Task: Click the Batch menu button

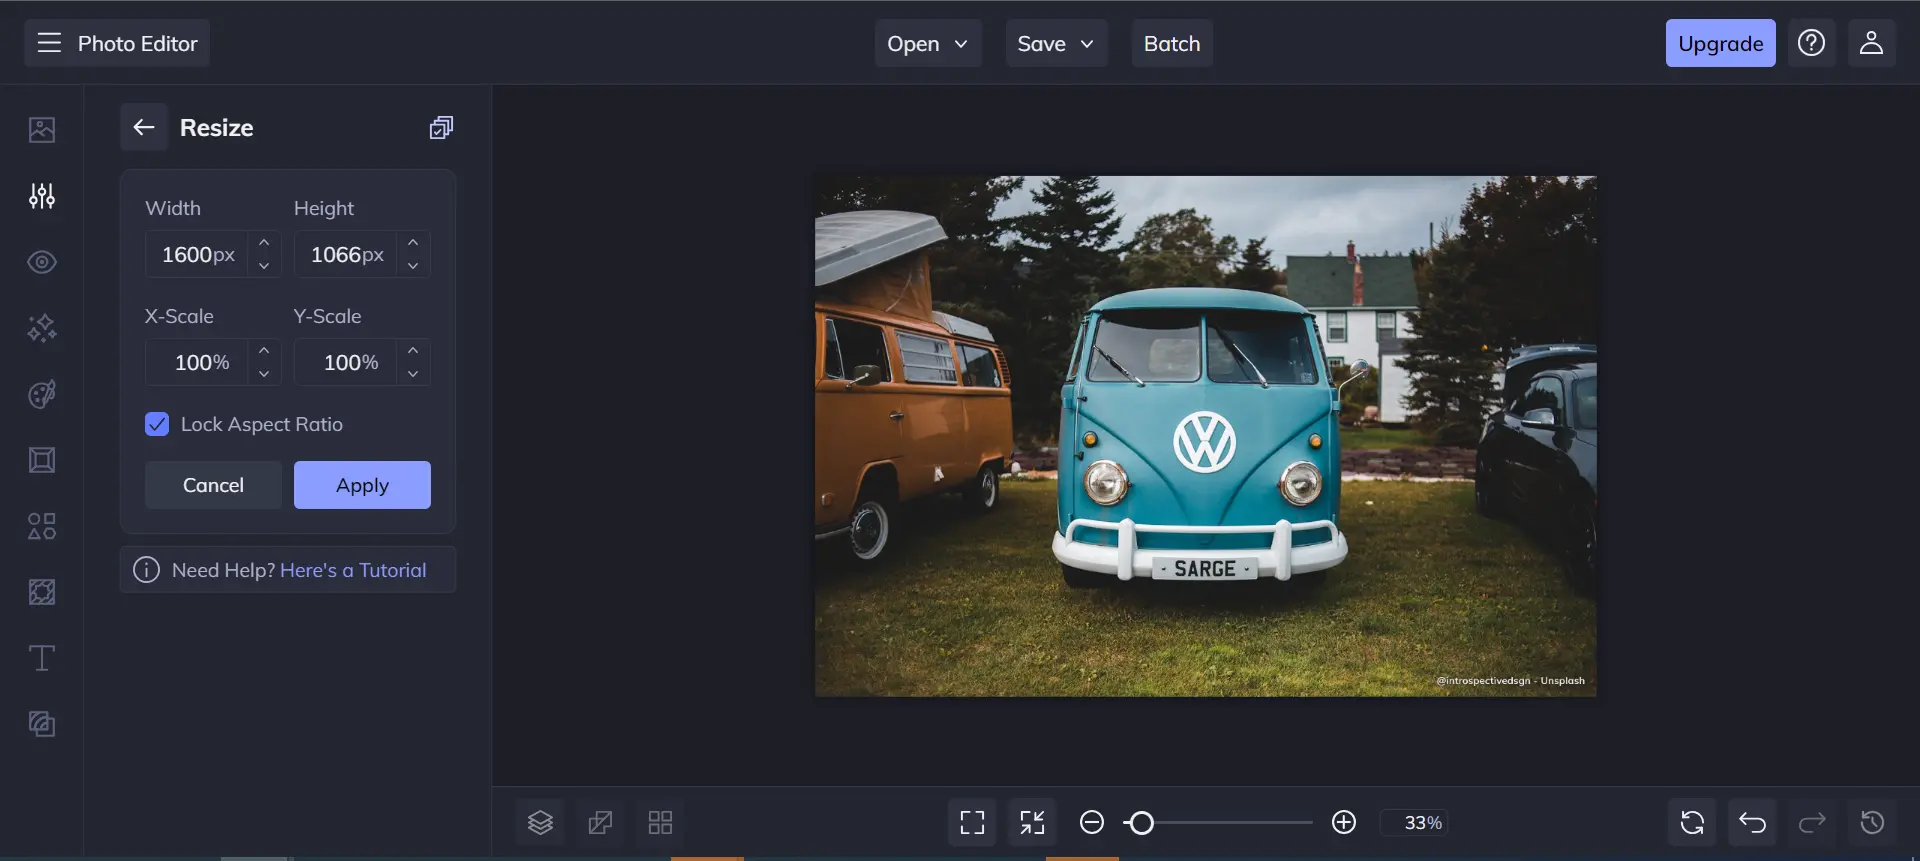Action: (x=1172, y=43)
